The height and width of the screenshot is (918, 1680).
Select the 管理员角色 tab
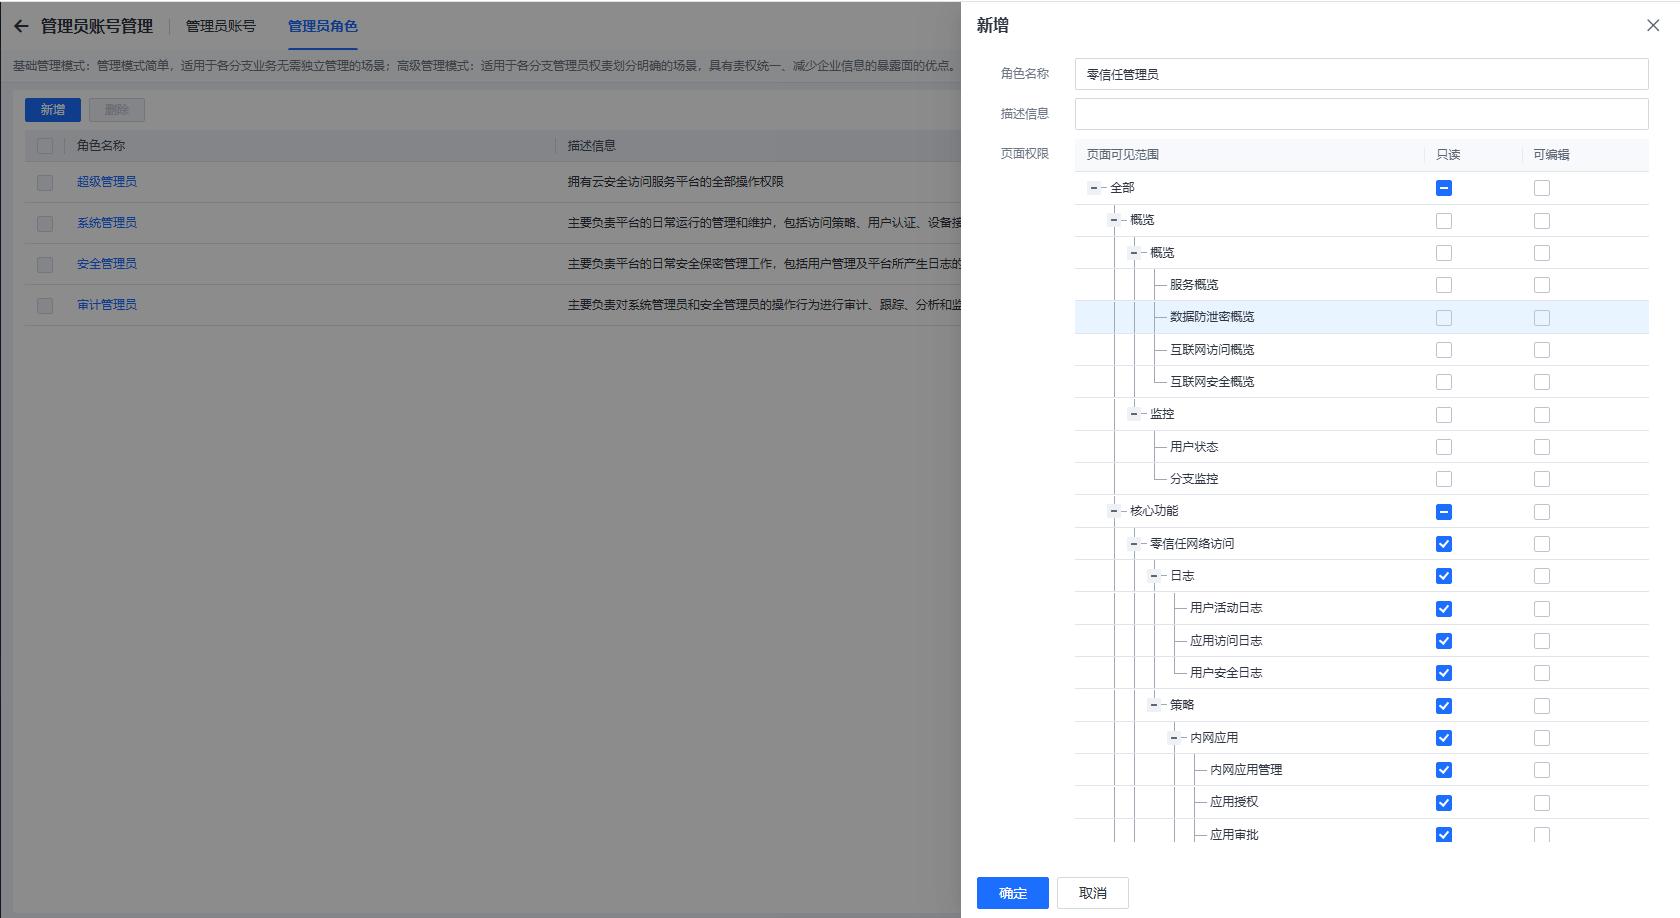click(322, 26)
